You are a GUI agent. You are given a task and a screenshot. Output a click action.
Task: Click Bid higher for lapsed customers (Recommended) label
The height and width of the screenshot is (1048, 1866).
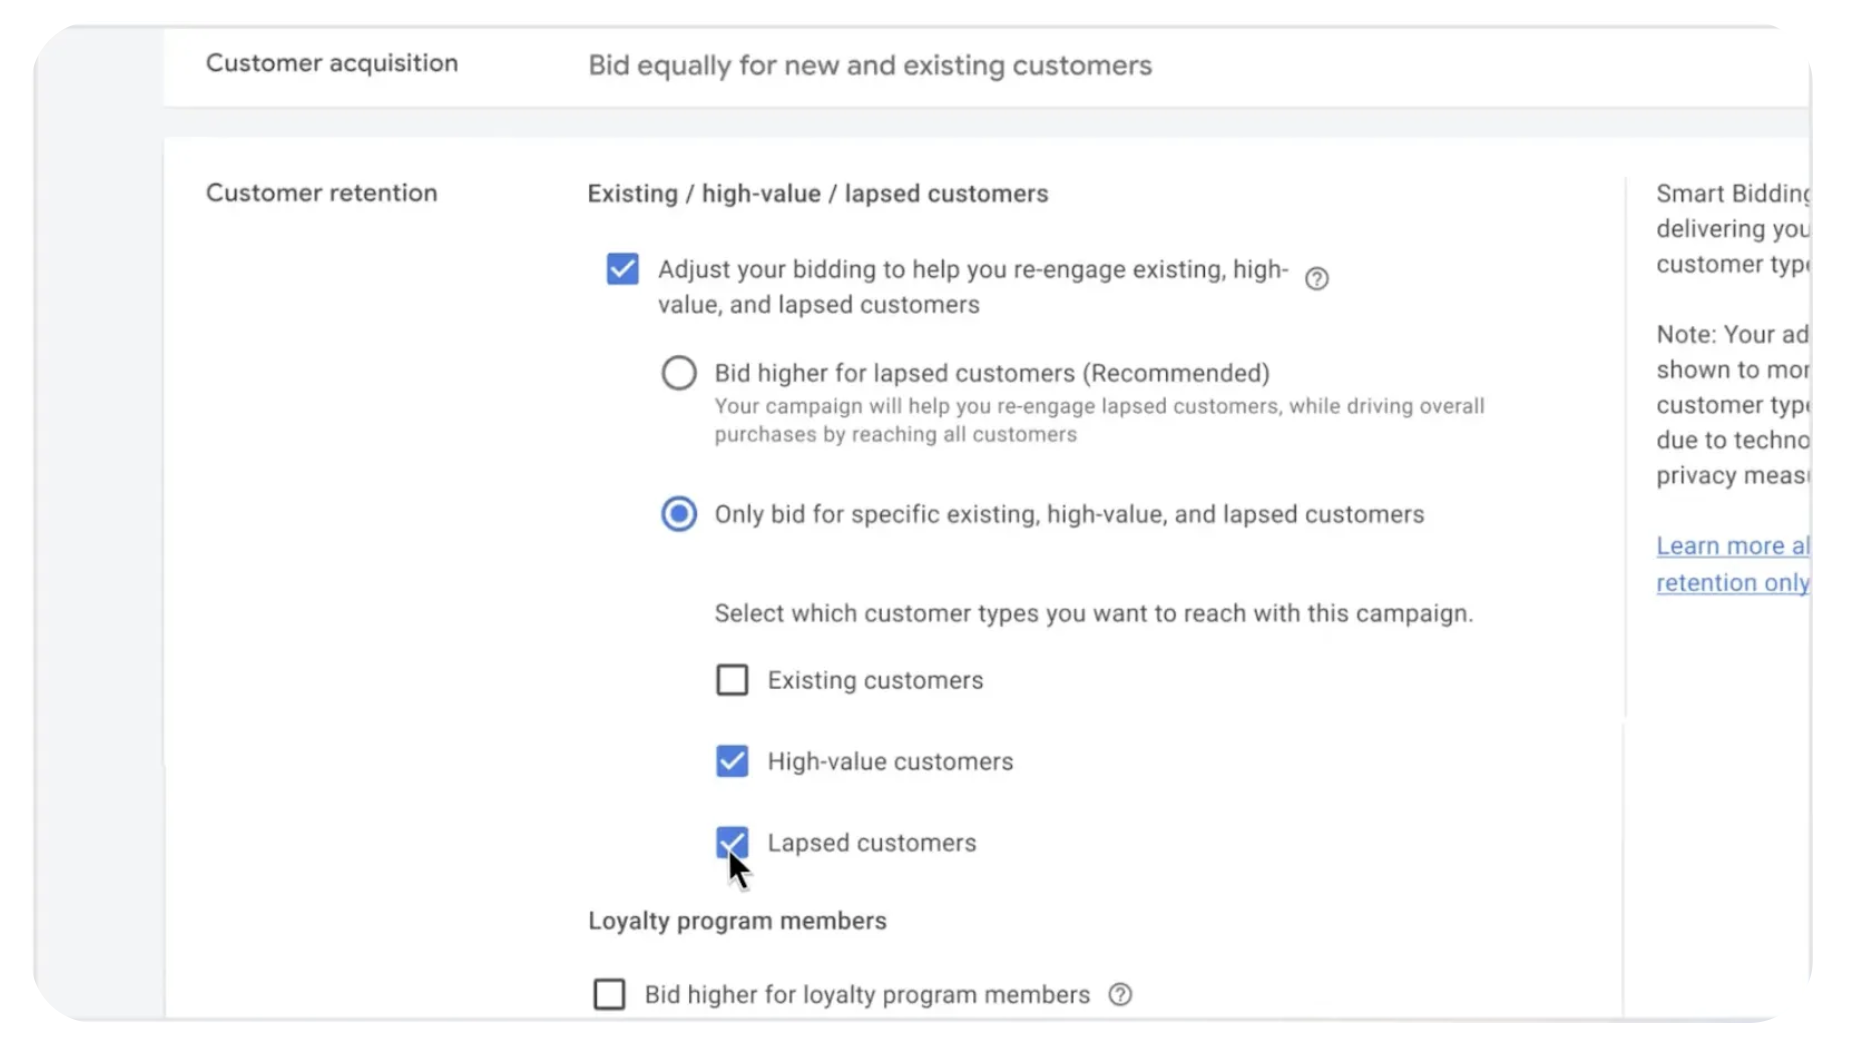[x=992, y=373]
